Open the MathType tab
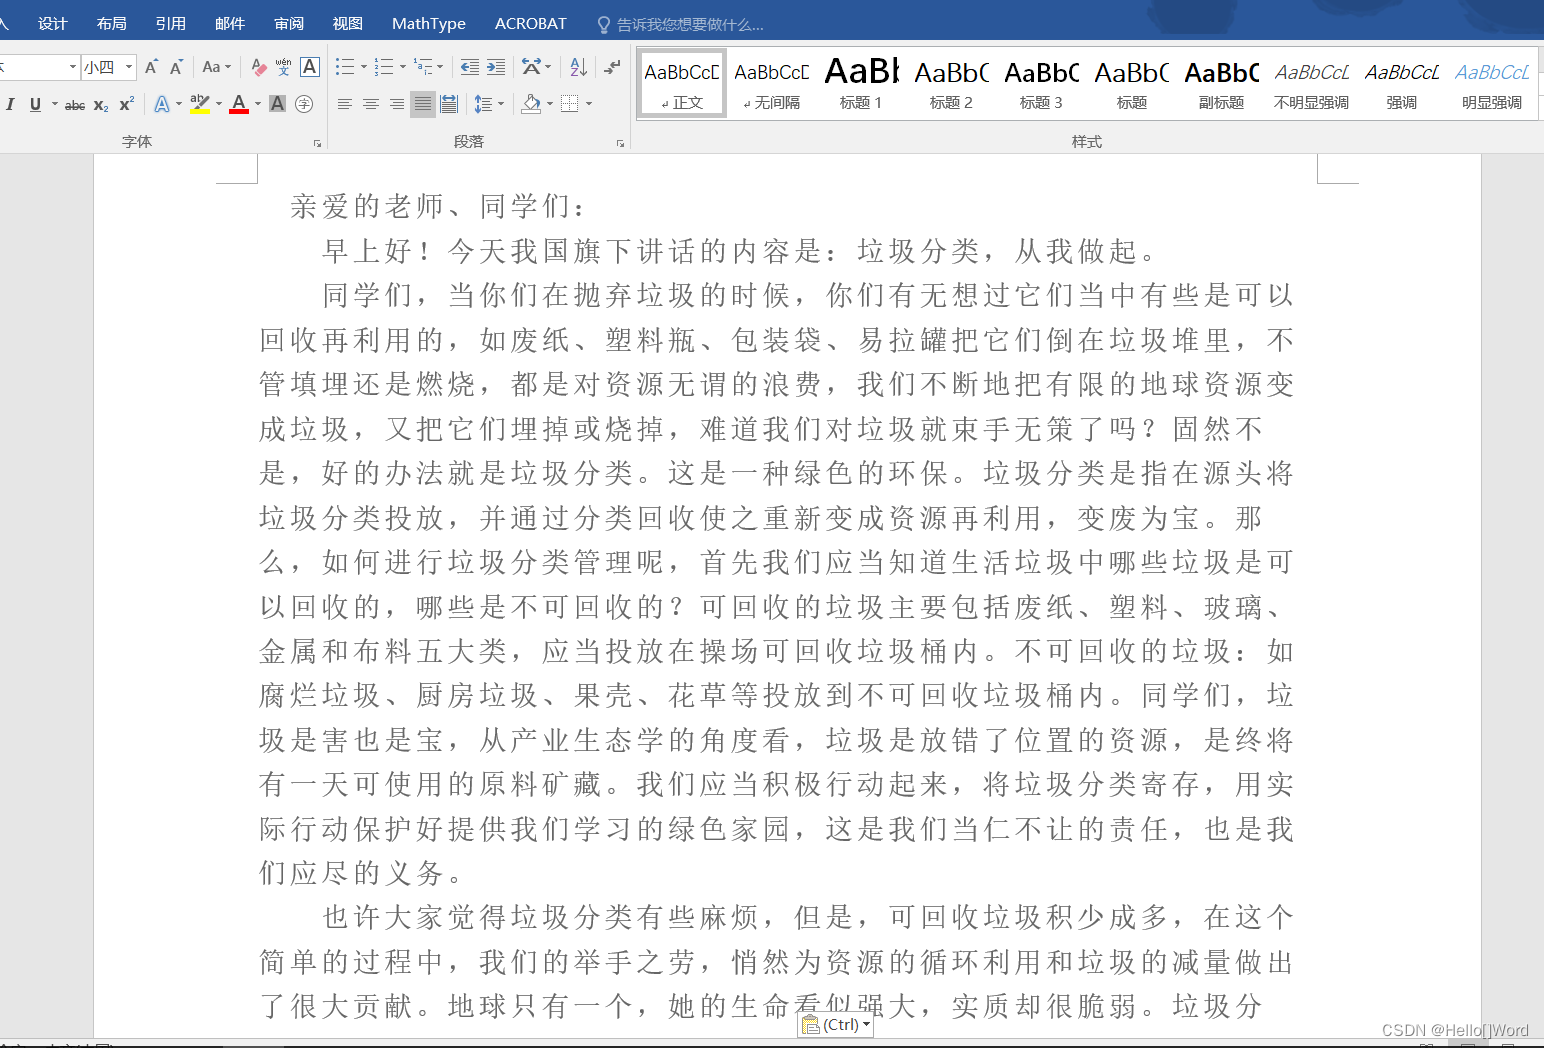The height and width of the screenshot is (1048, 1544). pyautogui.click(x=429, y=24)
